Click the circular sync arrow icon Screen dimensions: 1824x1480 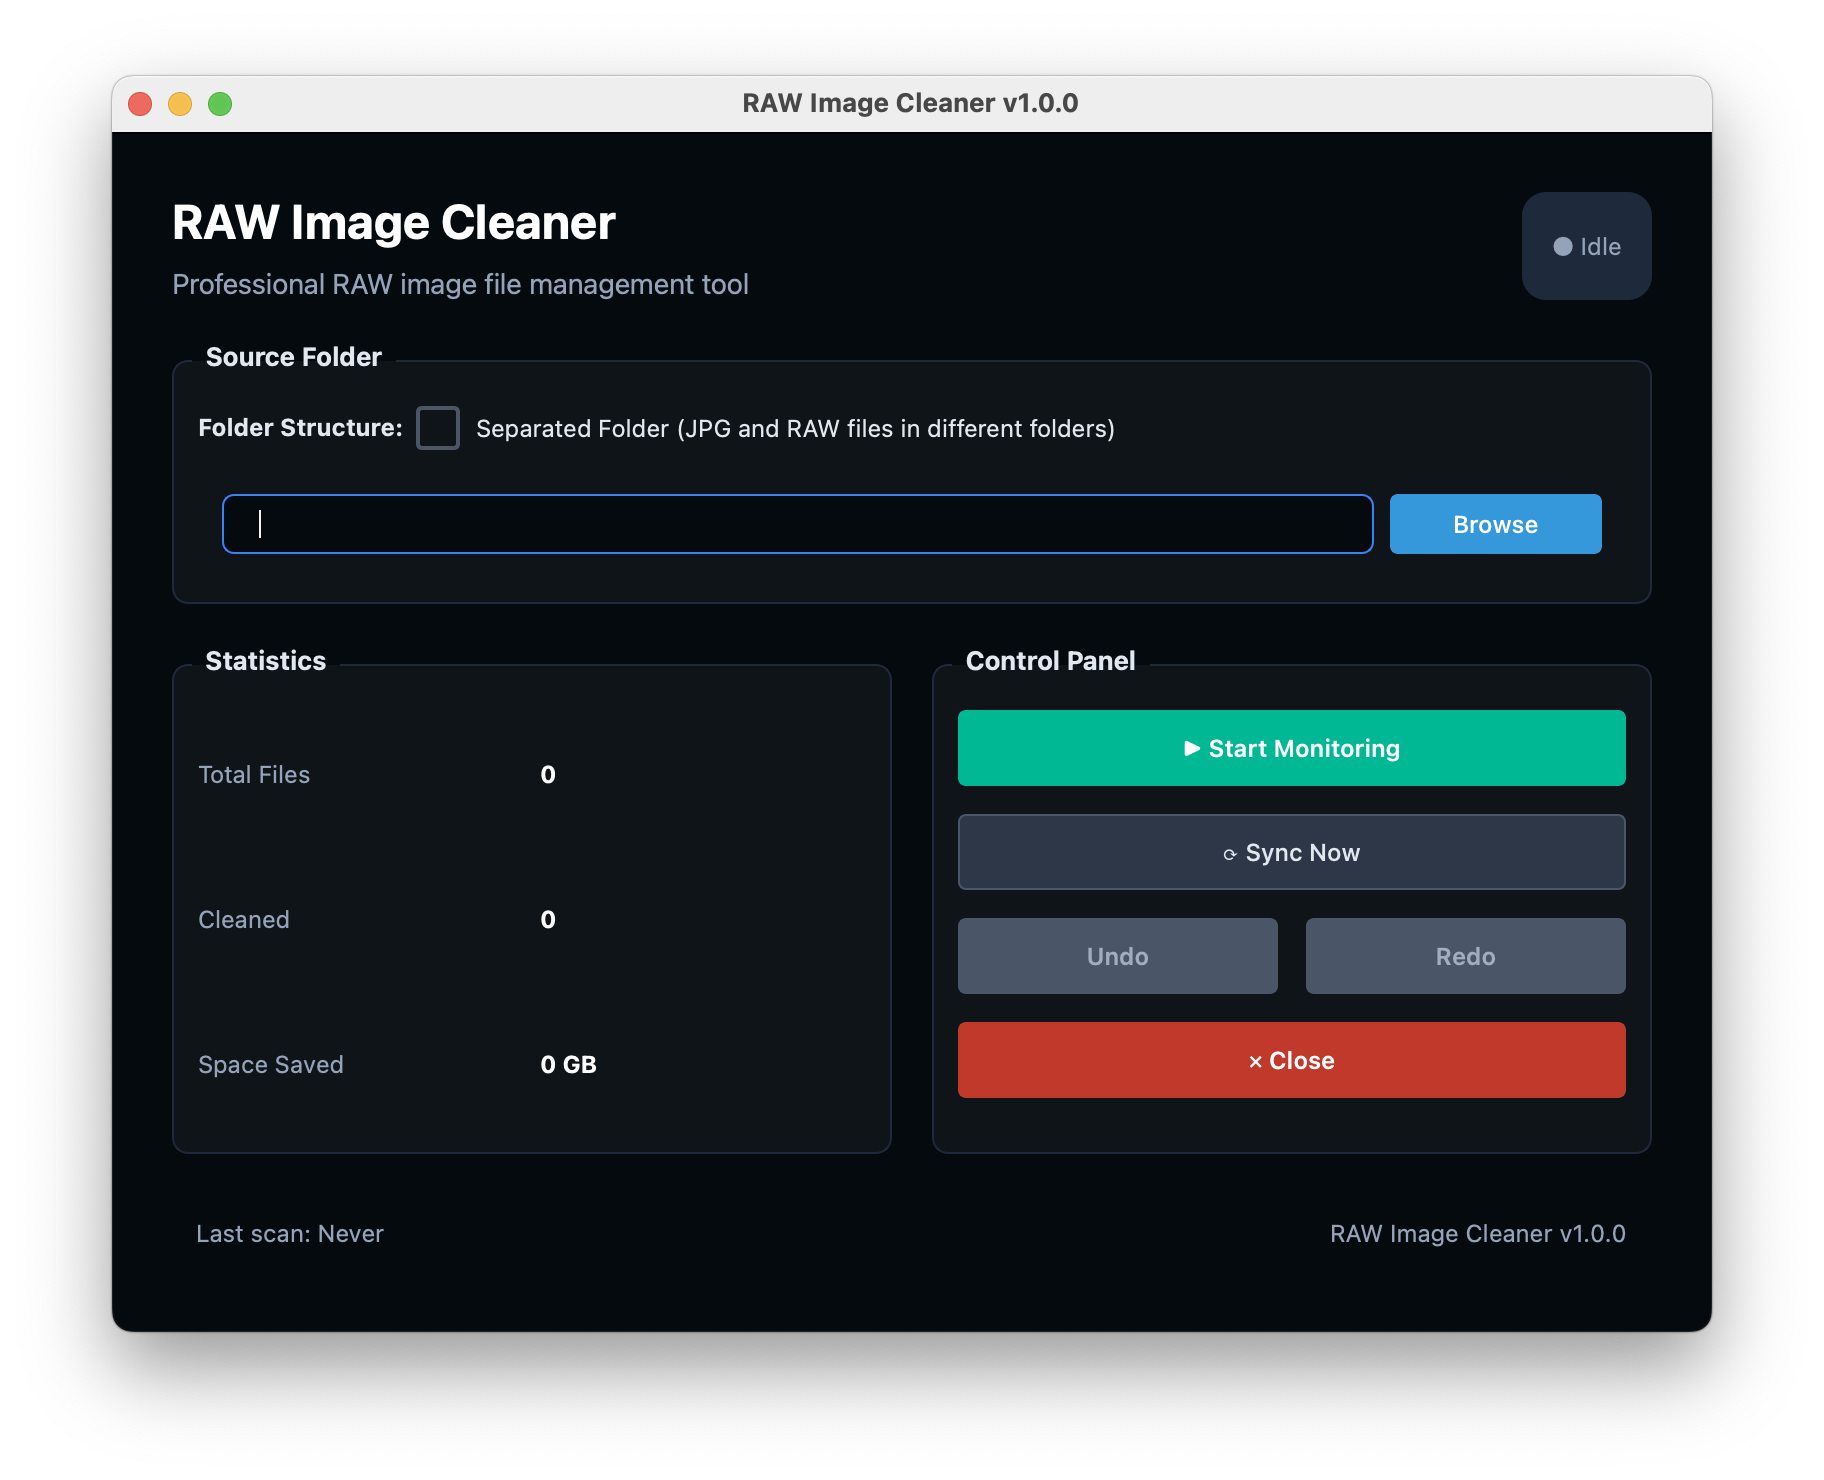(1230, 854)
